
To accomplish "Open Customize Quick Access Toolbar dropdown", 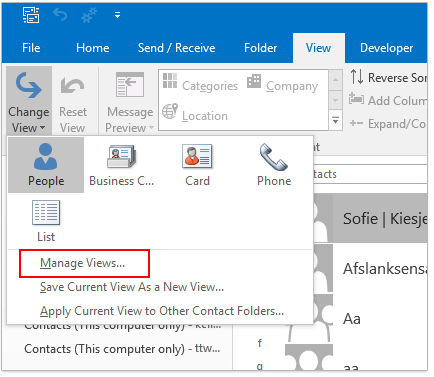I will click(x=117, y=15).
